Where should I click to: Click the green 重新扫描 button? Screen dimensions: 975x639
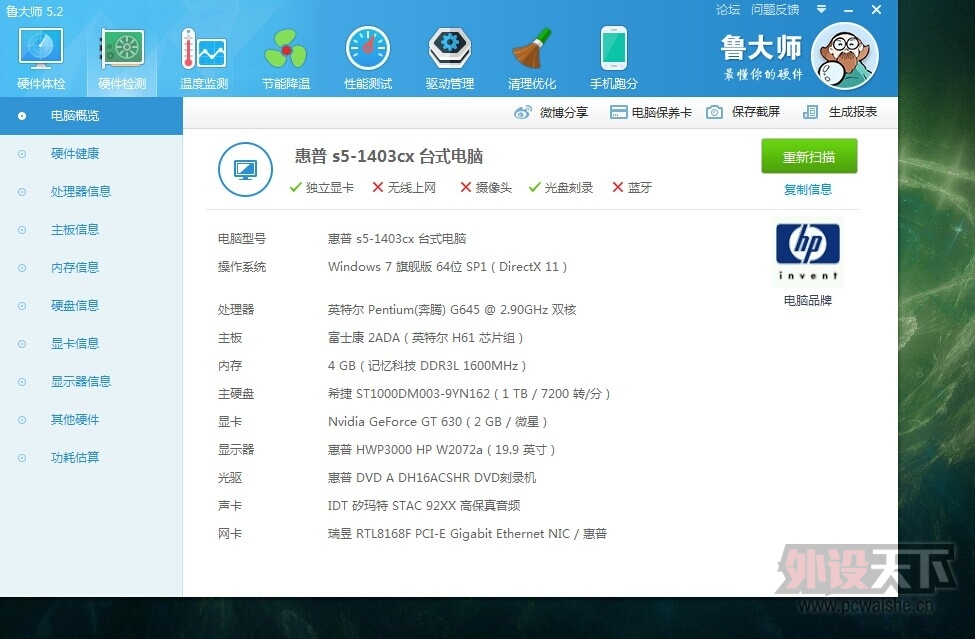pos(809,156)
